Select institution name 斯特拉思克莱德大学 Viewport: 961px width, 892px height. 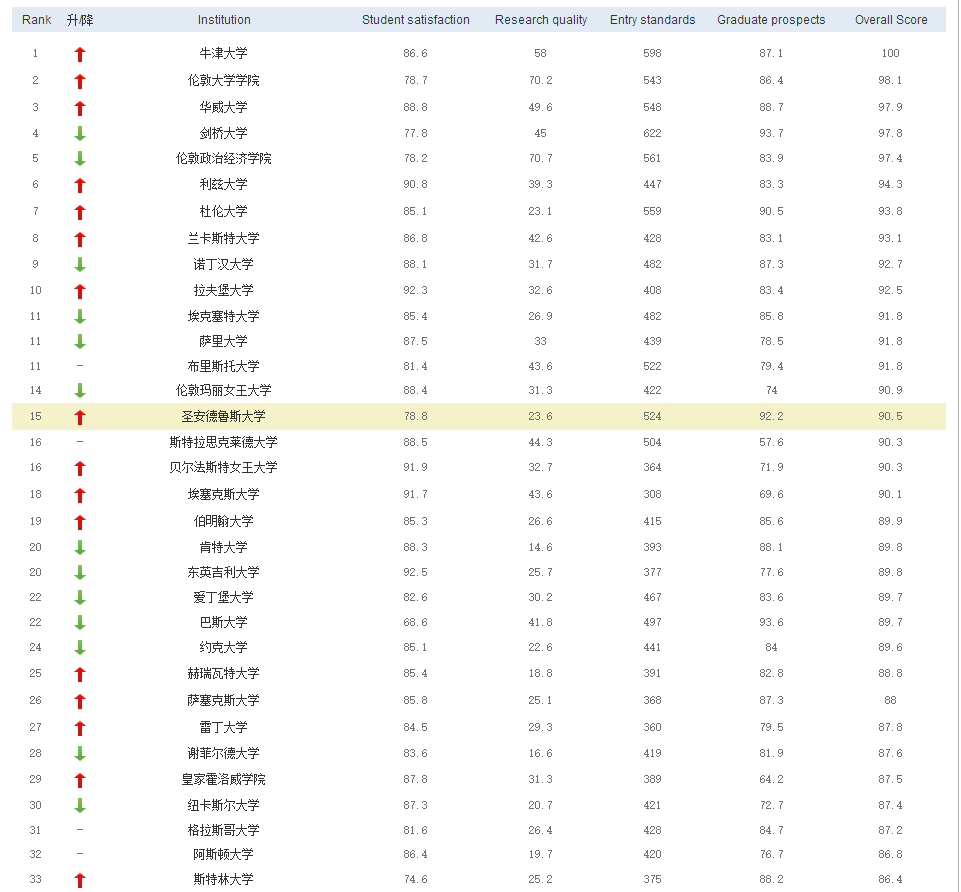click(224, 442)
